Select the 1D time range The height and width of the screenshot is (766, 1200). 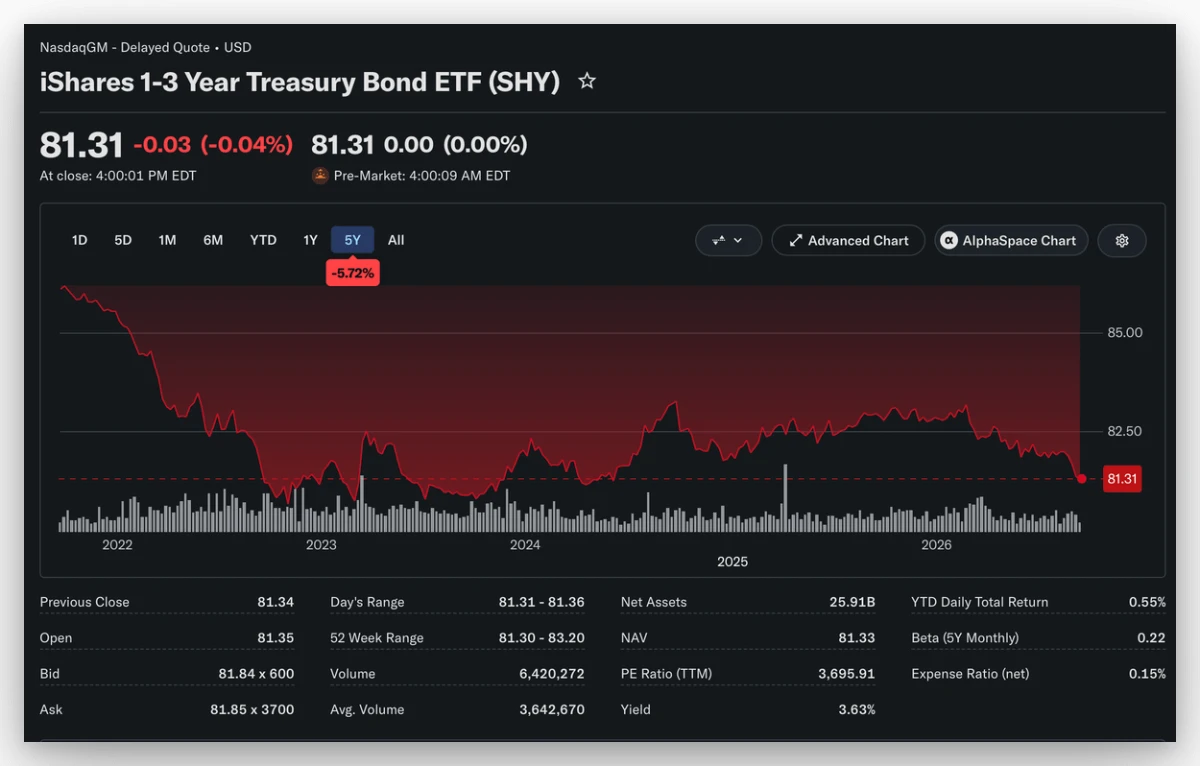[x=79, y=240]
